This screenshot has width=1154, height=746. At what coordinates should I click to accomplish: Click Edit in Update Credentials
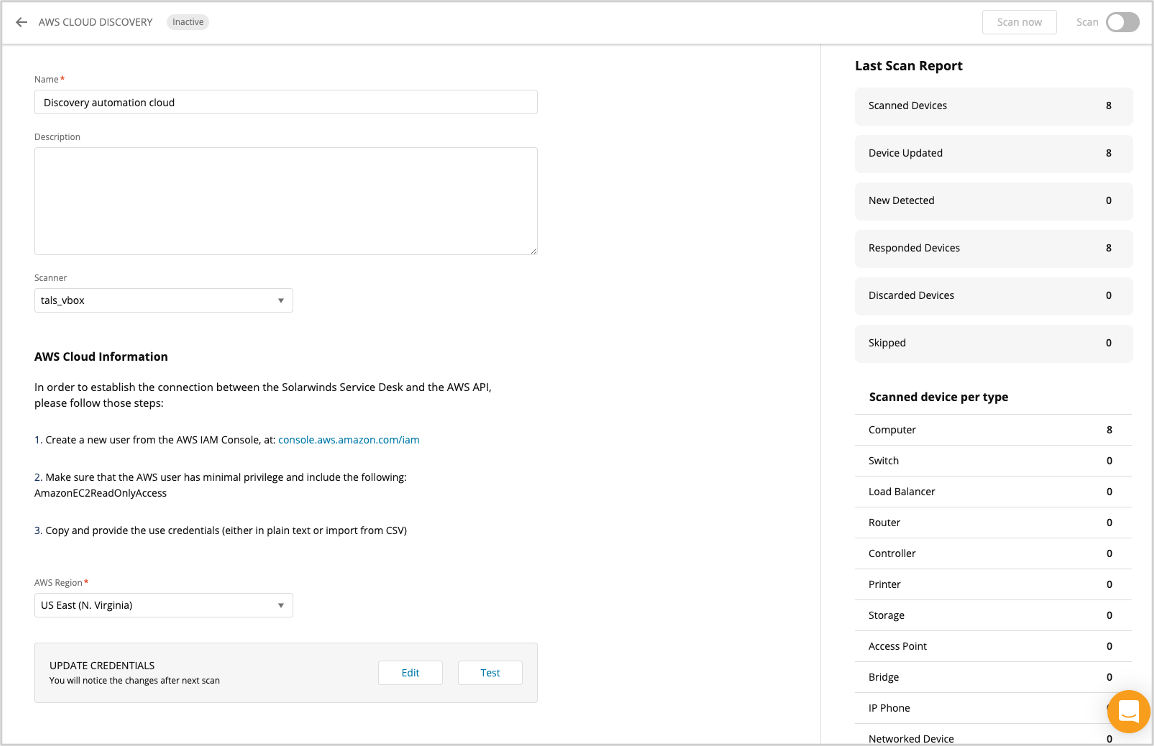(411, 672)
